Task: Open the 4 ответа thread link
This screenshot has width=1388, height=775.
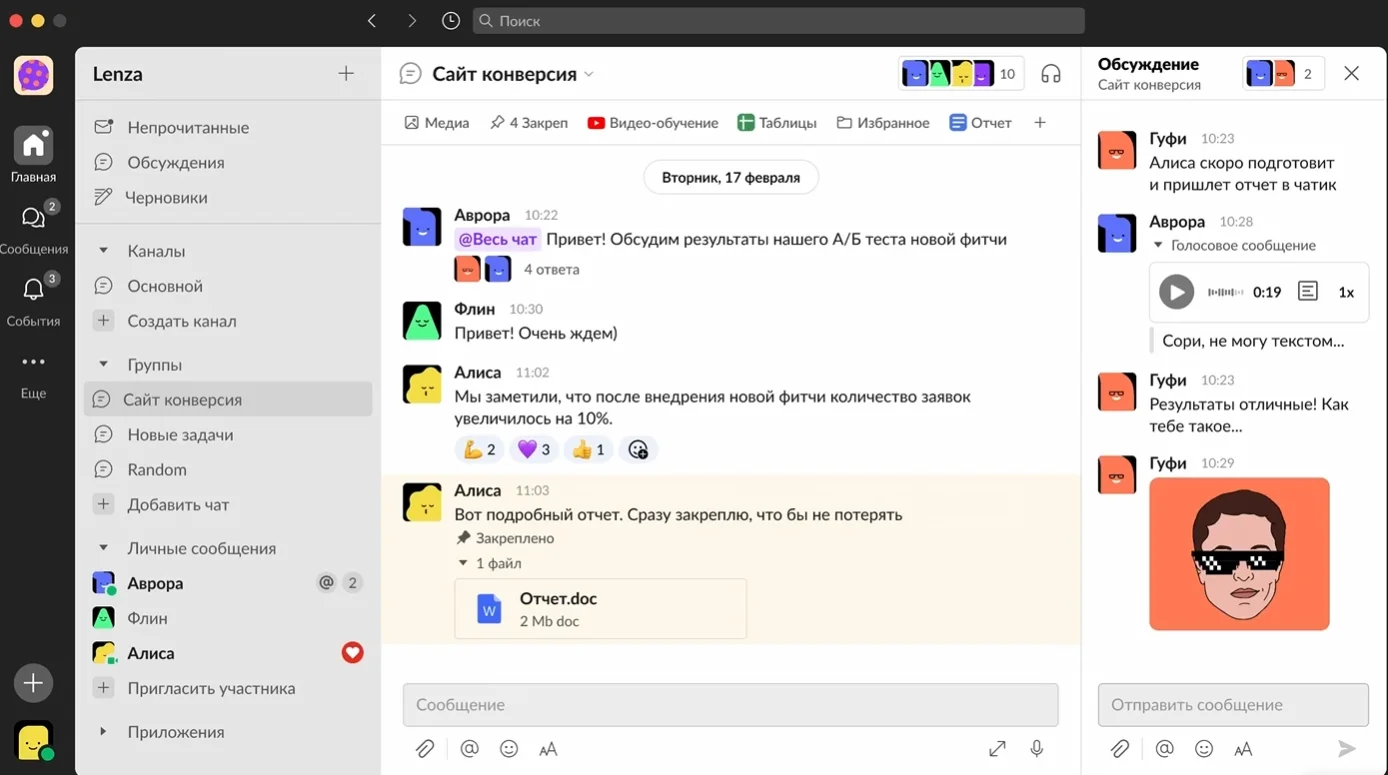Action: pos(551,269)
